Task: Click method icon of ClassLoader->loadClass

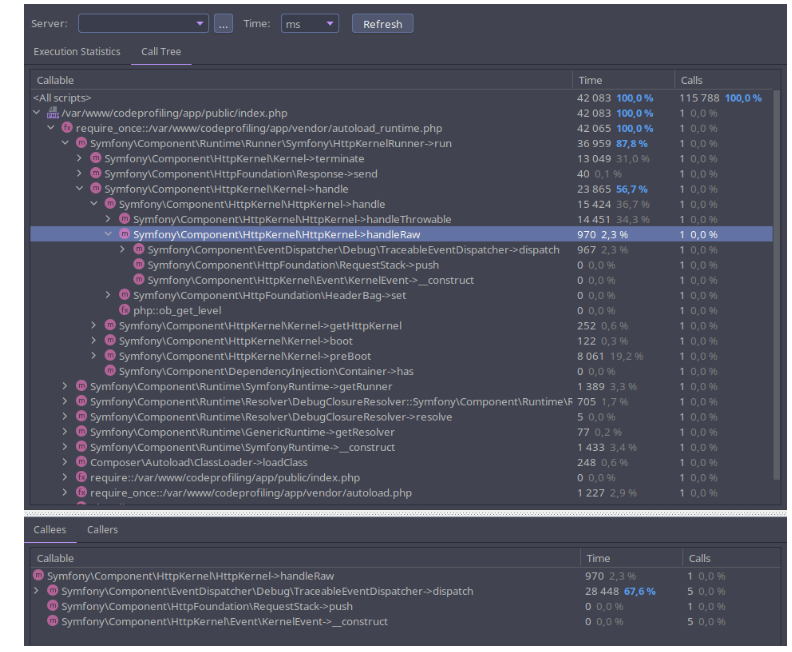Action: click(81, 462)
